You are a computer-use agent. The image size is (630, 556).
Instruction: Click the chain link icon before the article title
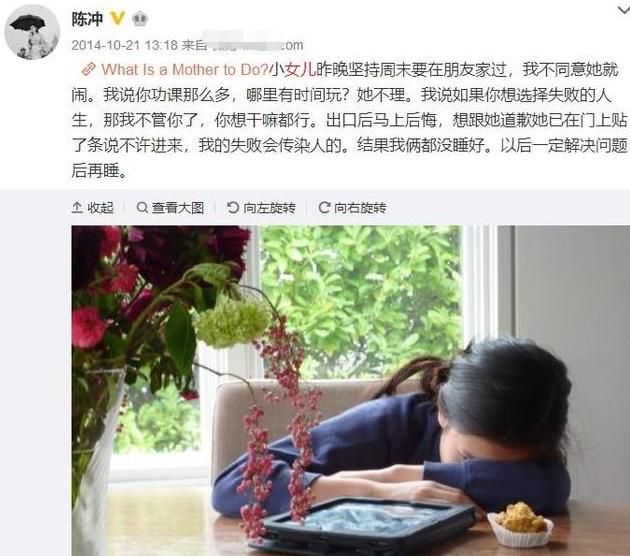[x=88, y=70]
